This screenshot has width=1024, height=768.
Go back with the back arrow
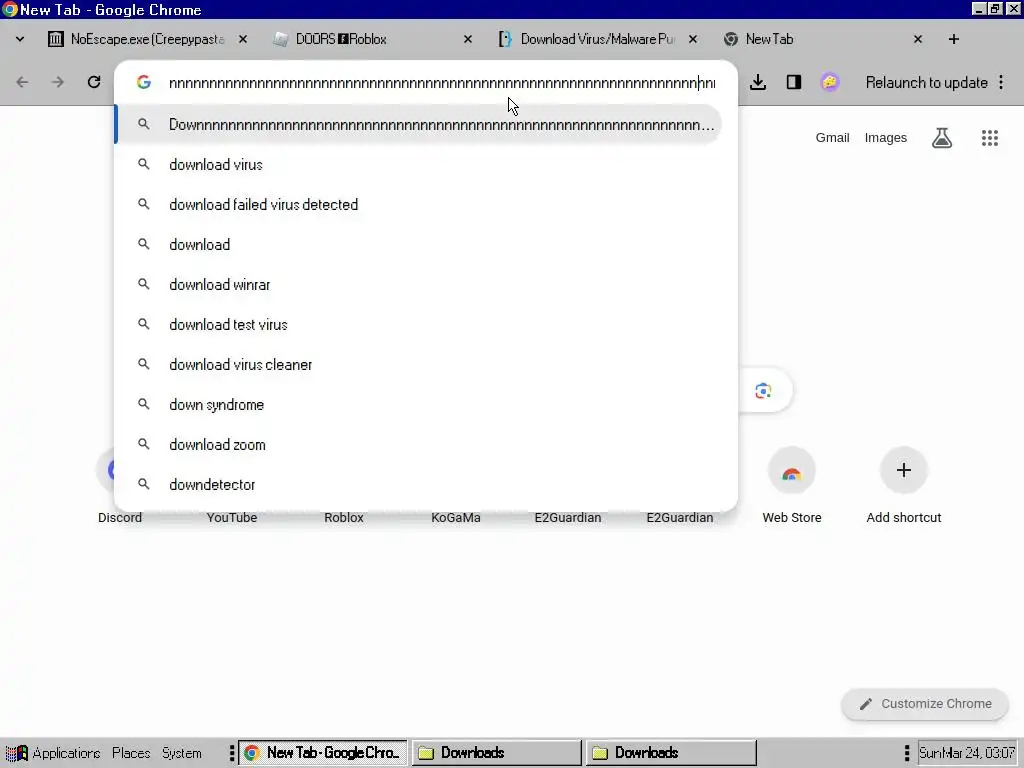22,82
